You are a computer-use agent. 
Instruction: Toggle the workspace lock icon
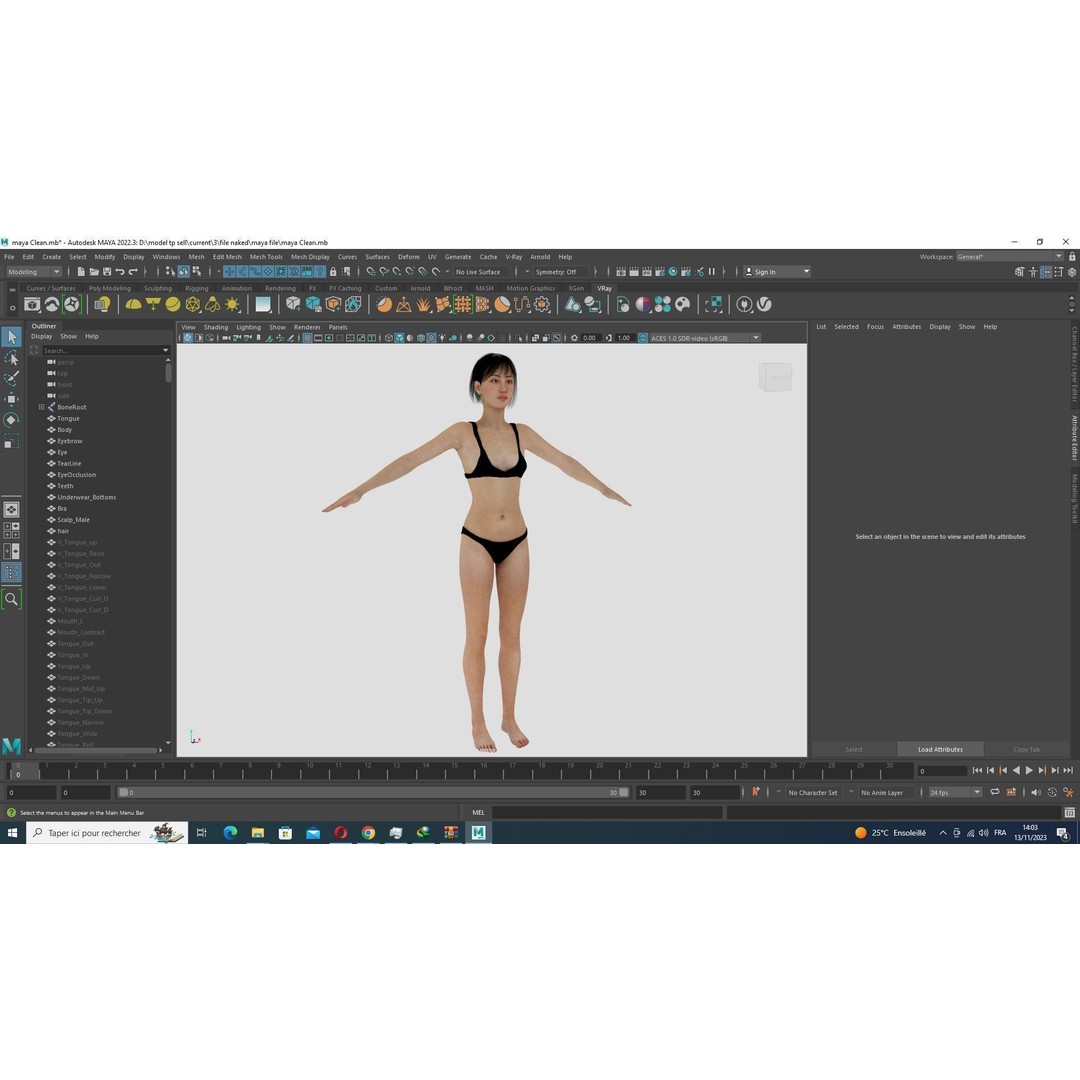click(x=1072, y=257)
